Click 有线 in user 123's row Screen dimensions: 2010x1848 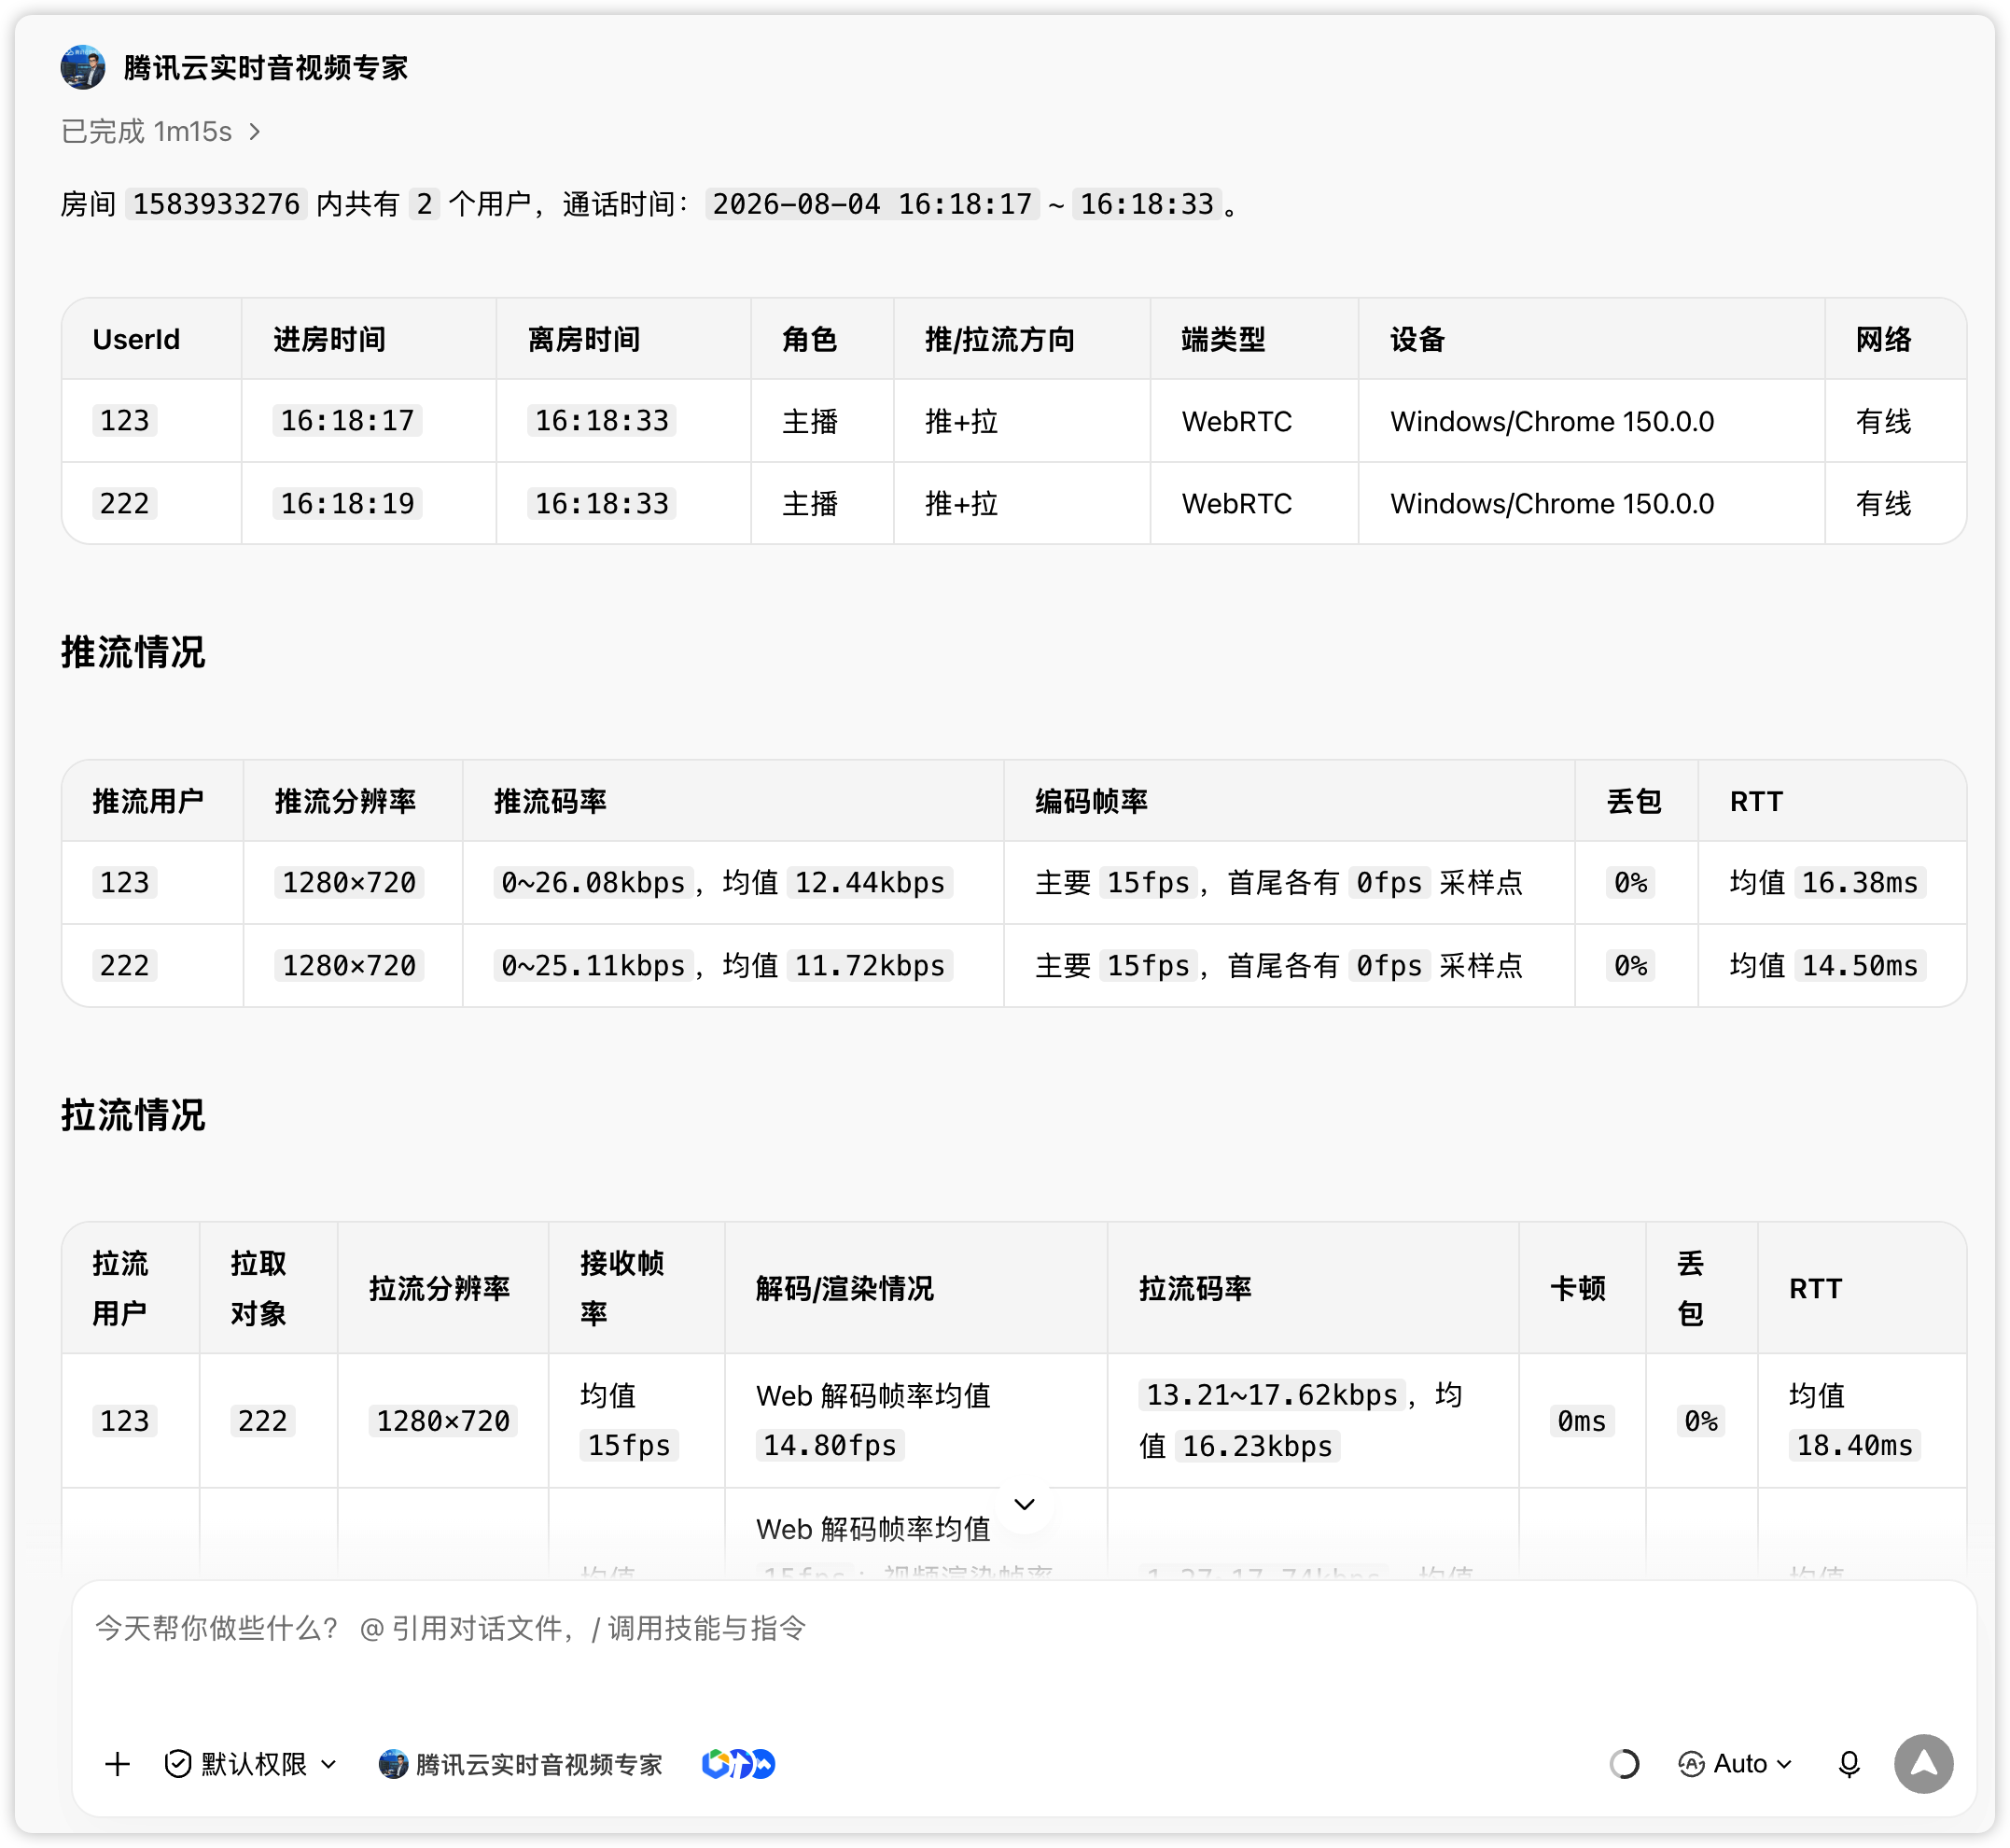(x=1883, y=421)
